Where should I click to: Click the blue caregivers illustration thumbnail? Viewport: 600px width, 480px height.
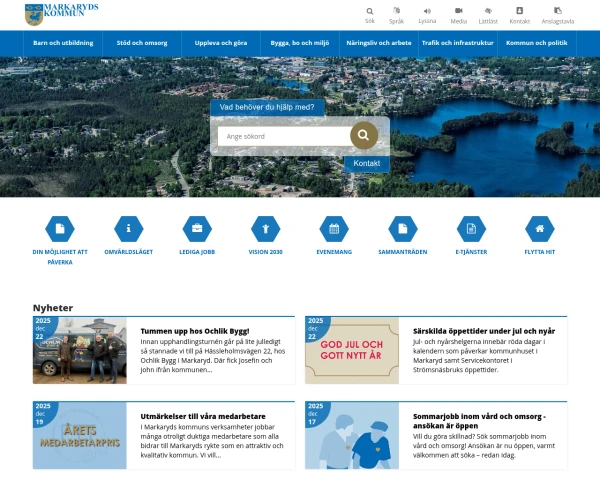coord(352,436)
